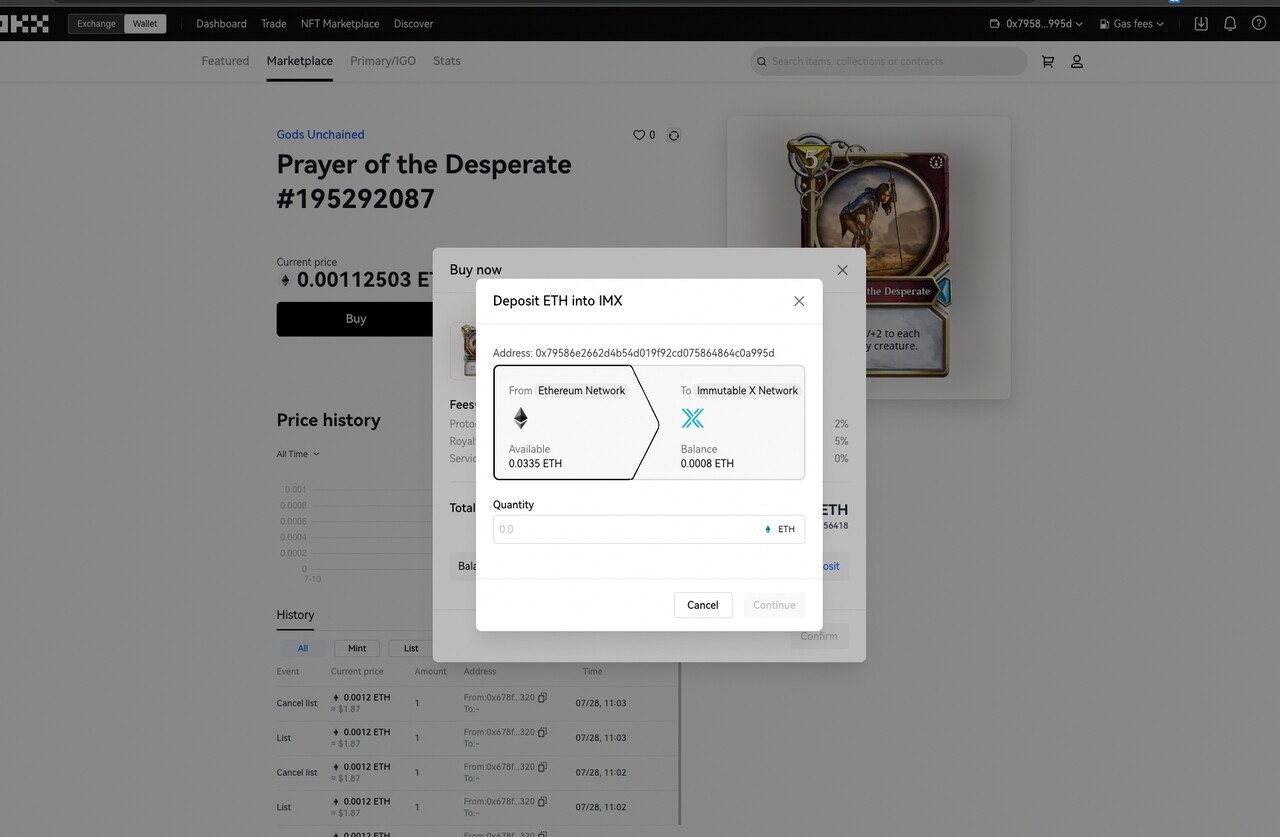The width and height of the screenshot is (1280, 837).
Task: Open the user profile icon
Action: pos(1077,61)
